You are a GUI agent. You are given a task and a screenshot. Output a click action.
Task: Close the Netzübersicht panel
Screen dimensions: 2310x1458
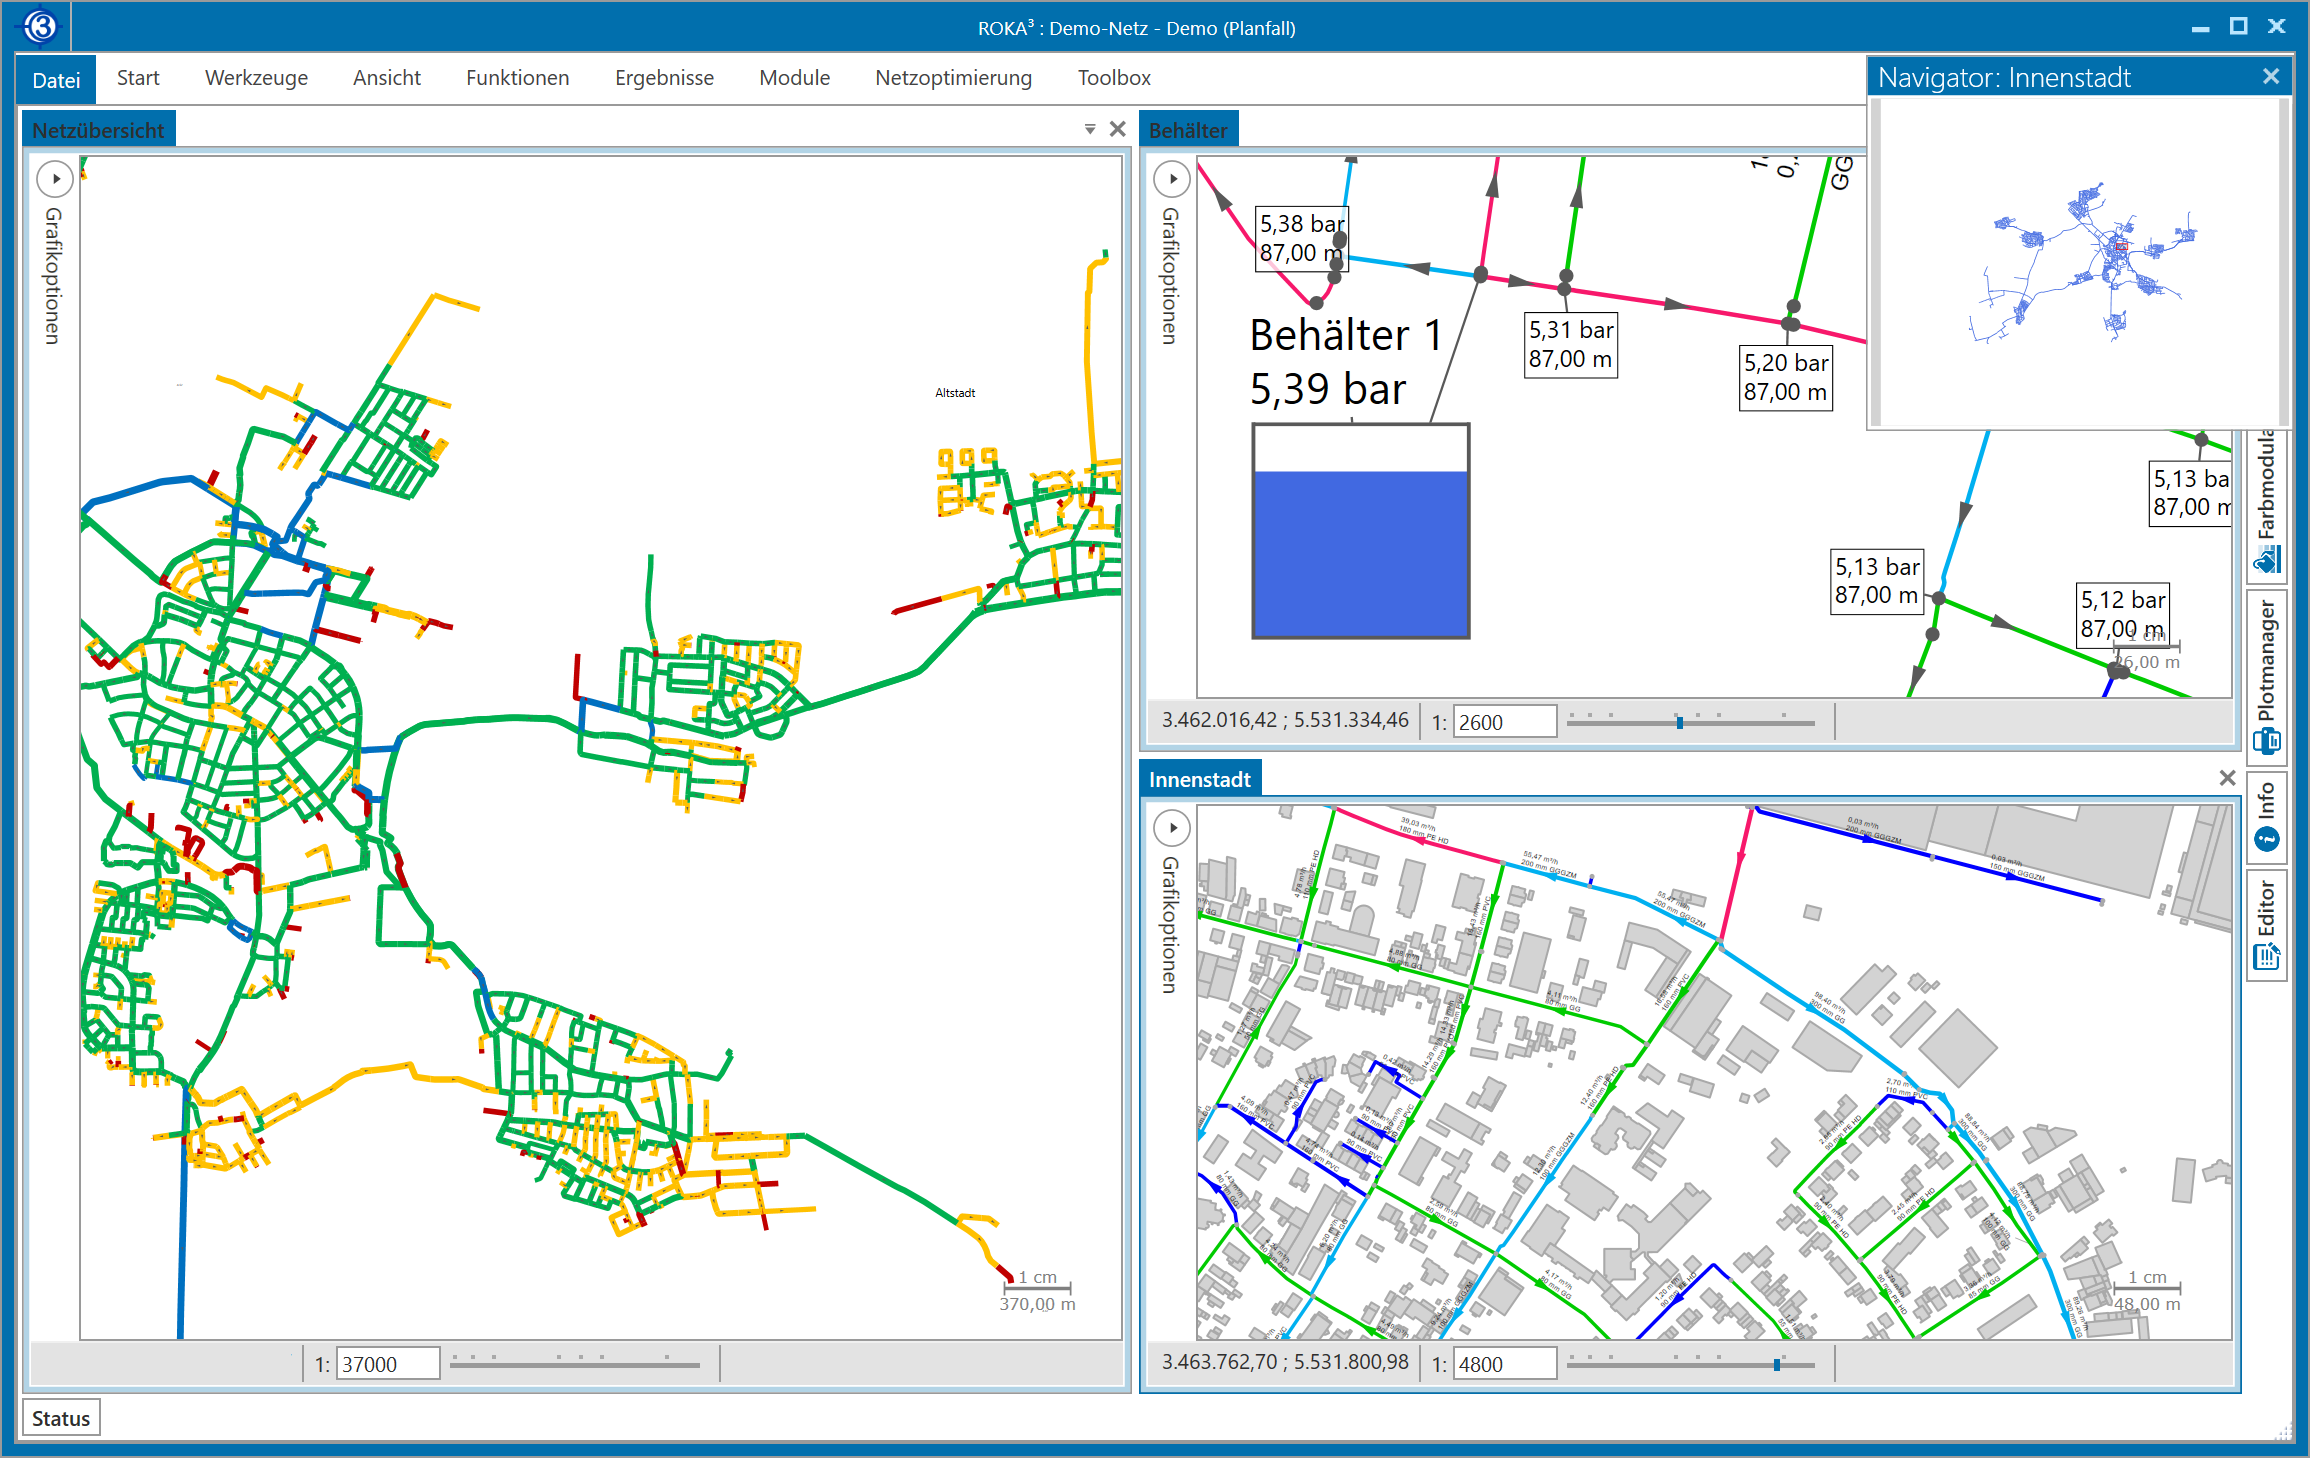tap(1118, 129)
